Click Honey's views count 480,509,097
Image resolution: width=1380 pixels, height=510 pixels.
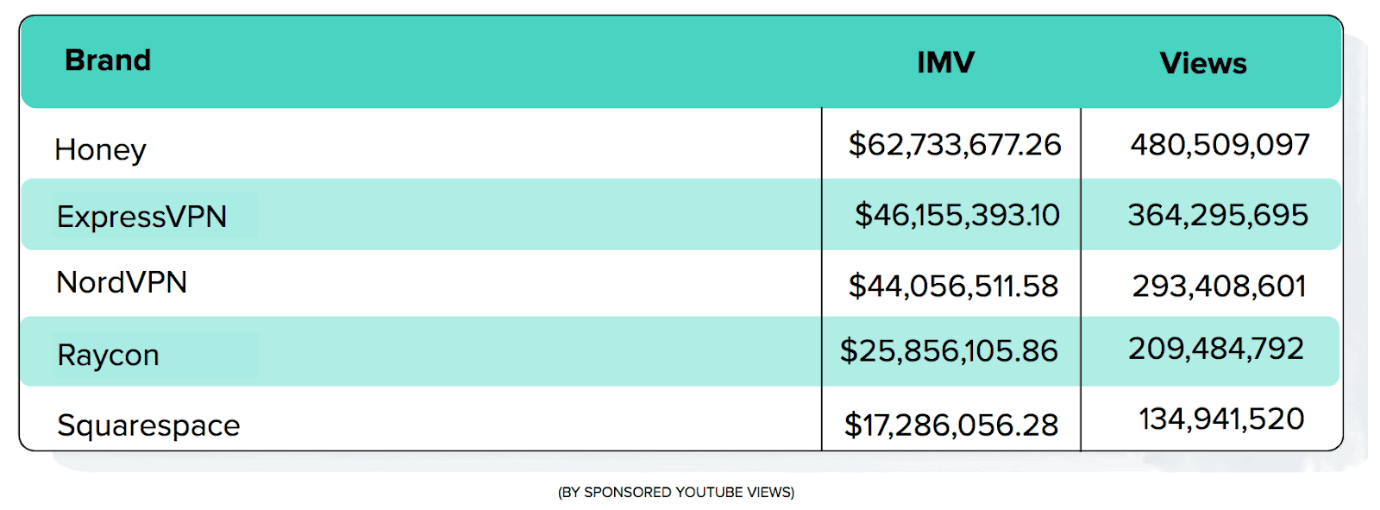point(1220,145)
